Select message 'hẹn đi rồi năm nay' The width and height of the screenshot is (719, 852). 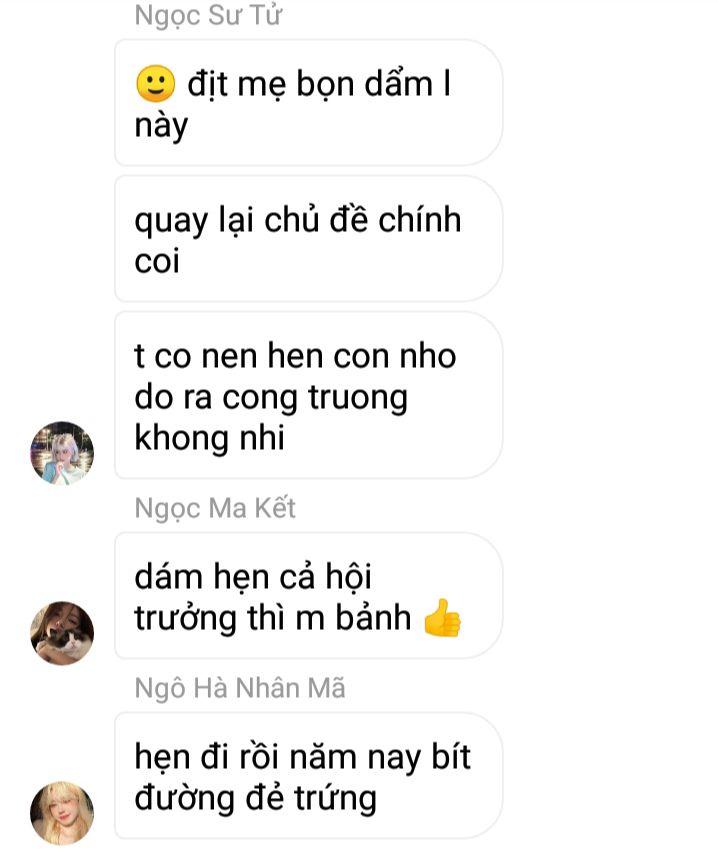click(308, 776)
